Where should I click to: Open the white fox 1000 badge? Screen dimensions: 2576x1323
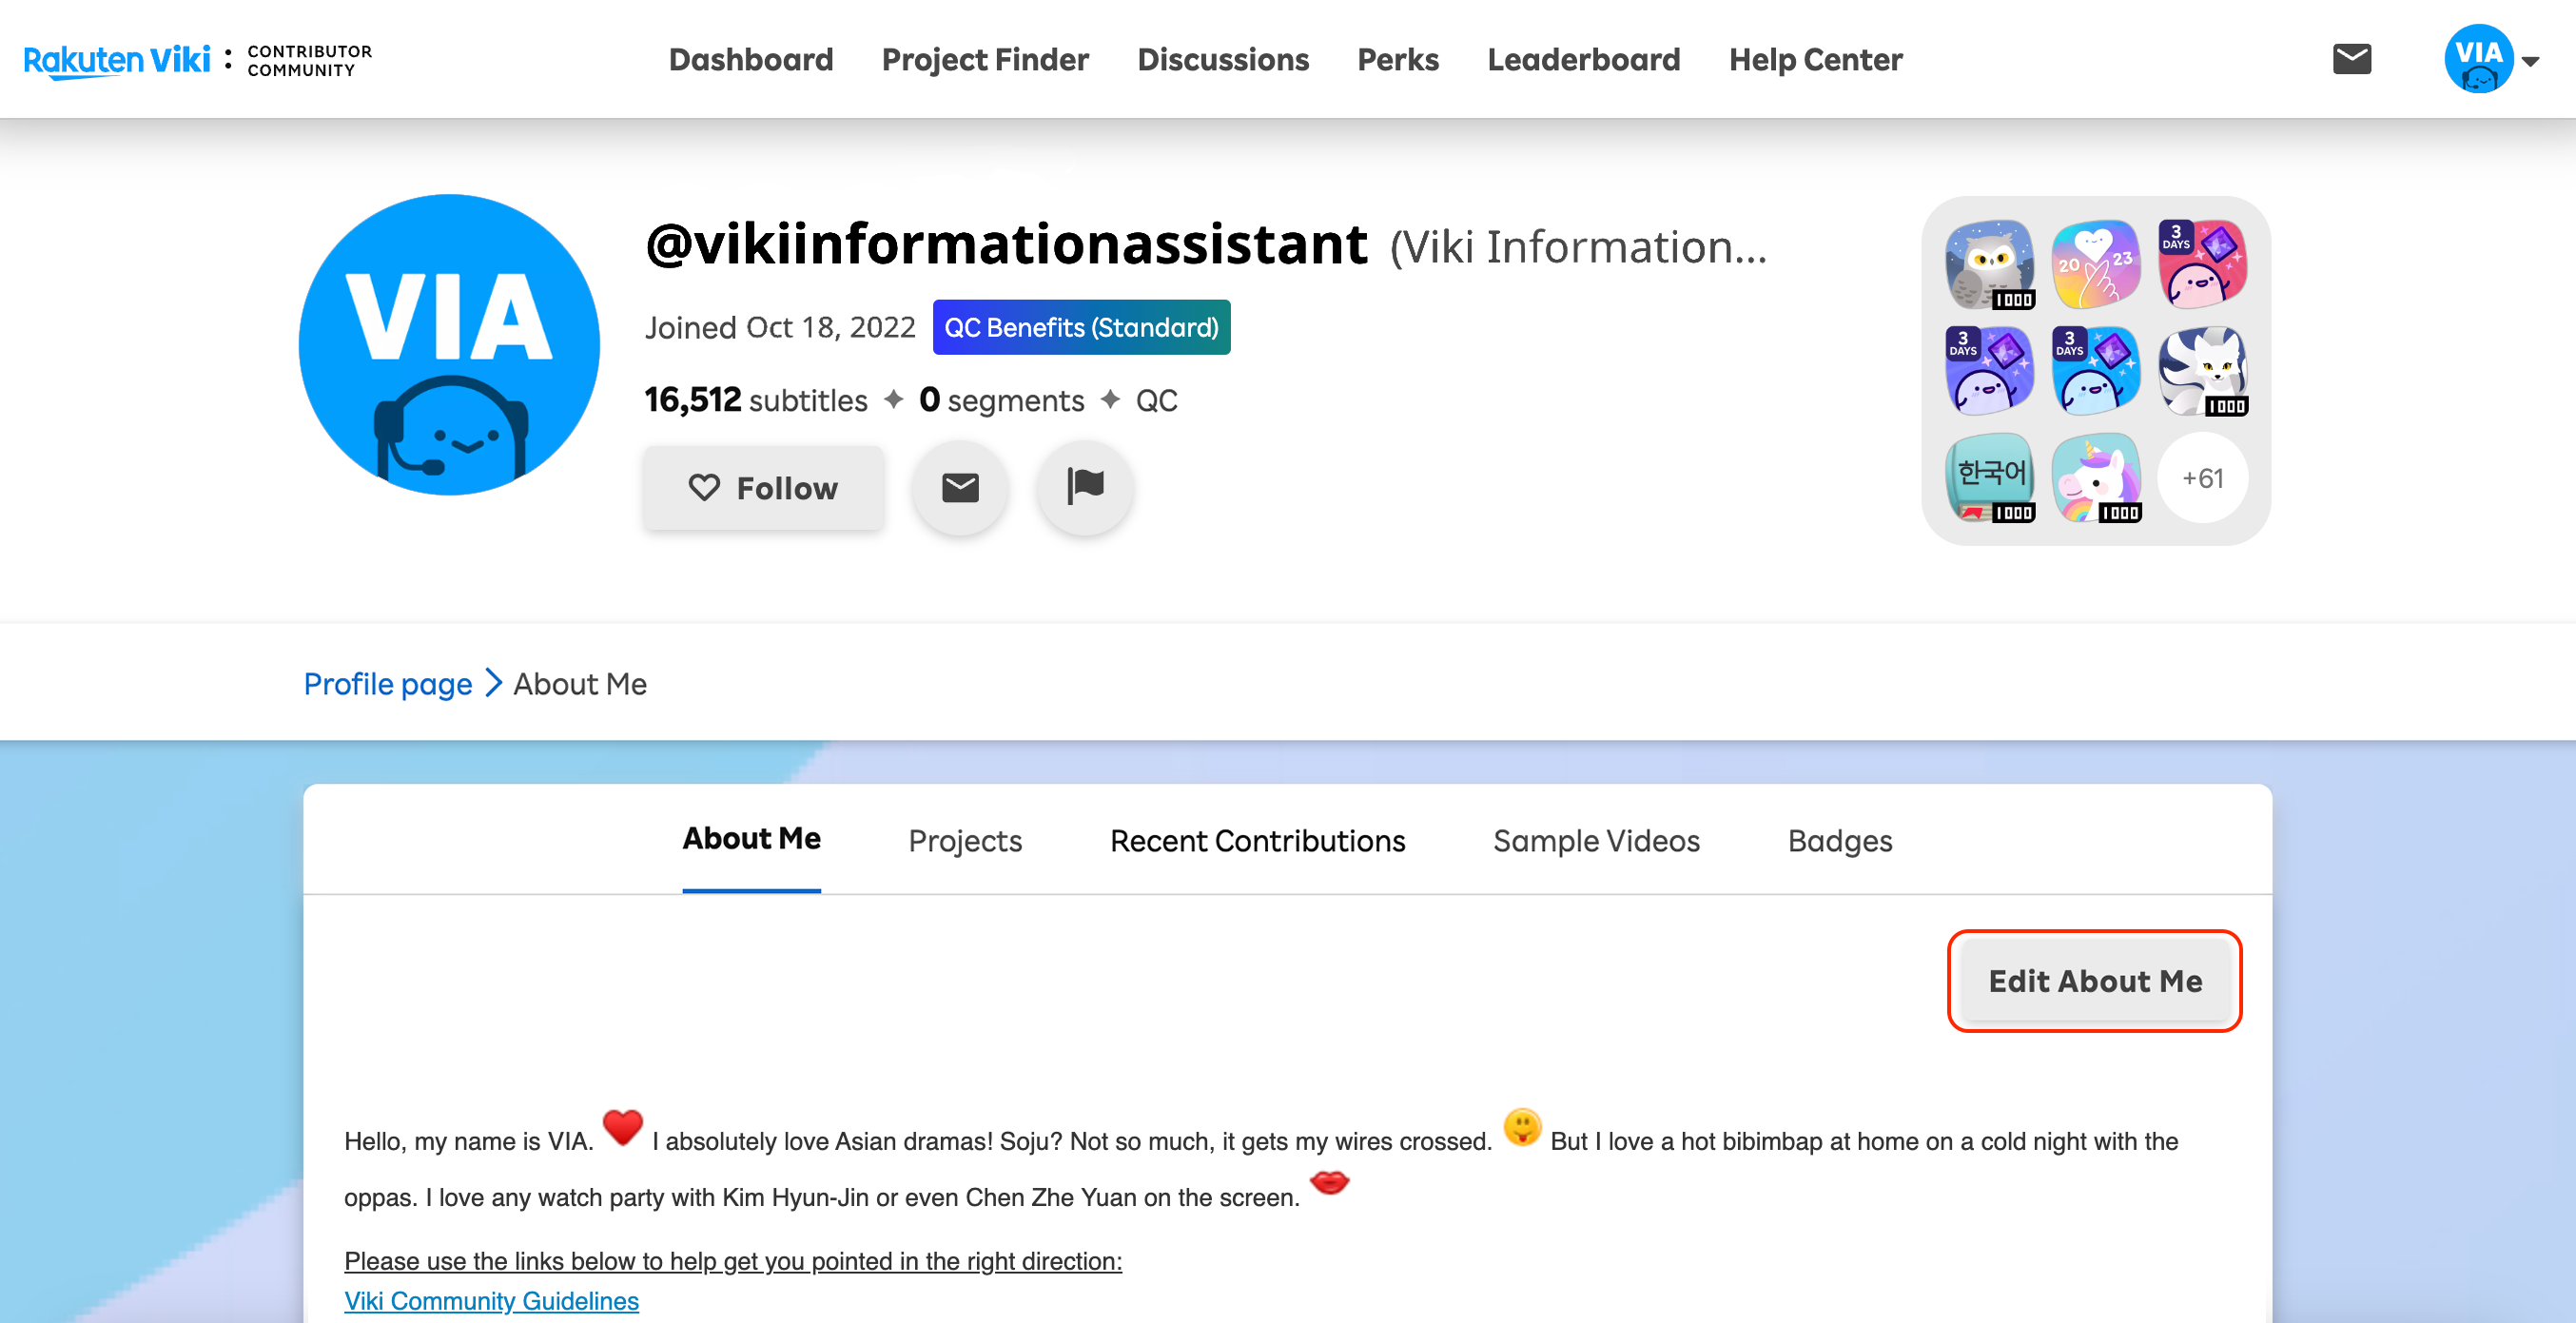(2203, 371)
